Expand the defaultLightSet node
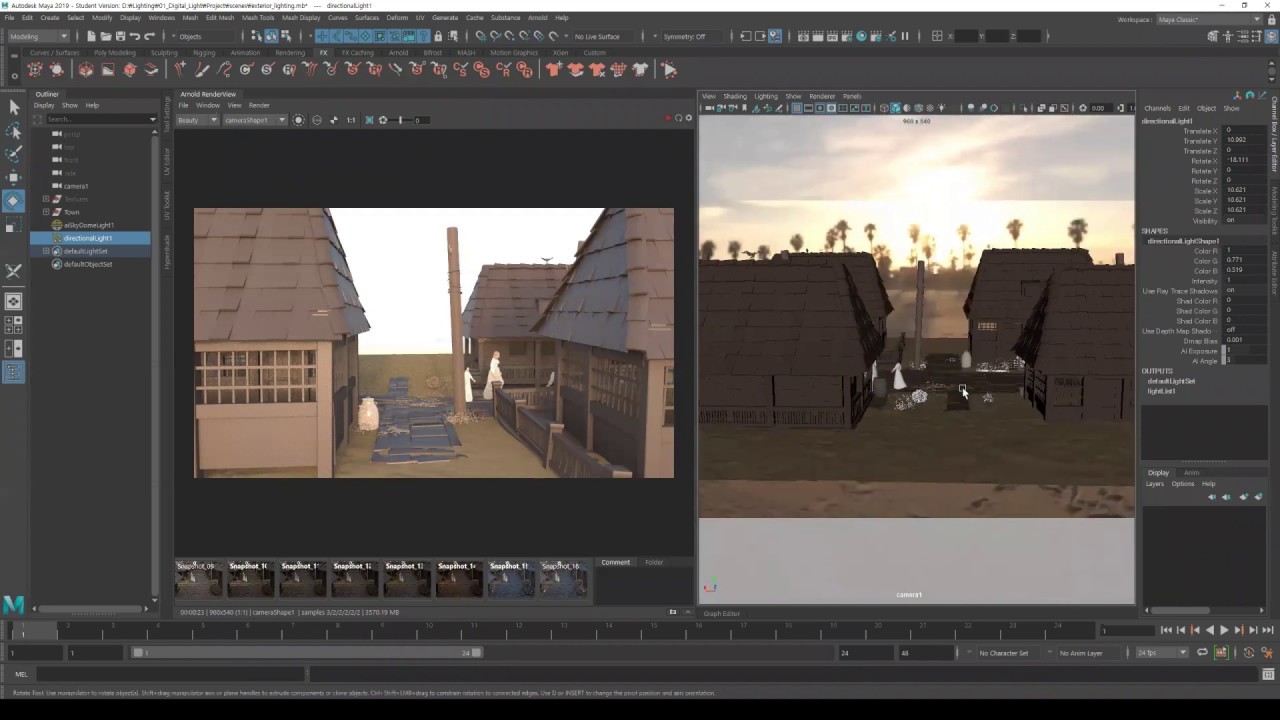The image size is (1280, 720). click(x=46, y=251)
